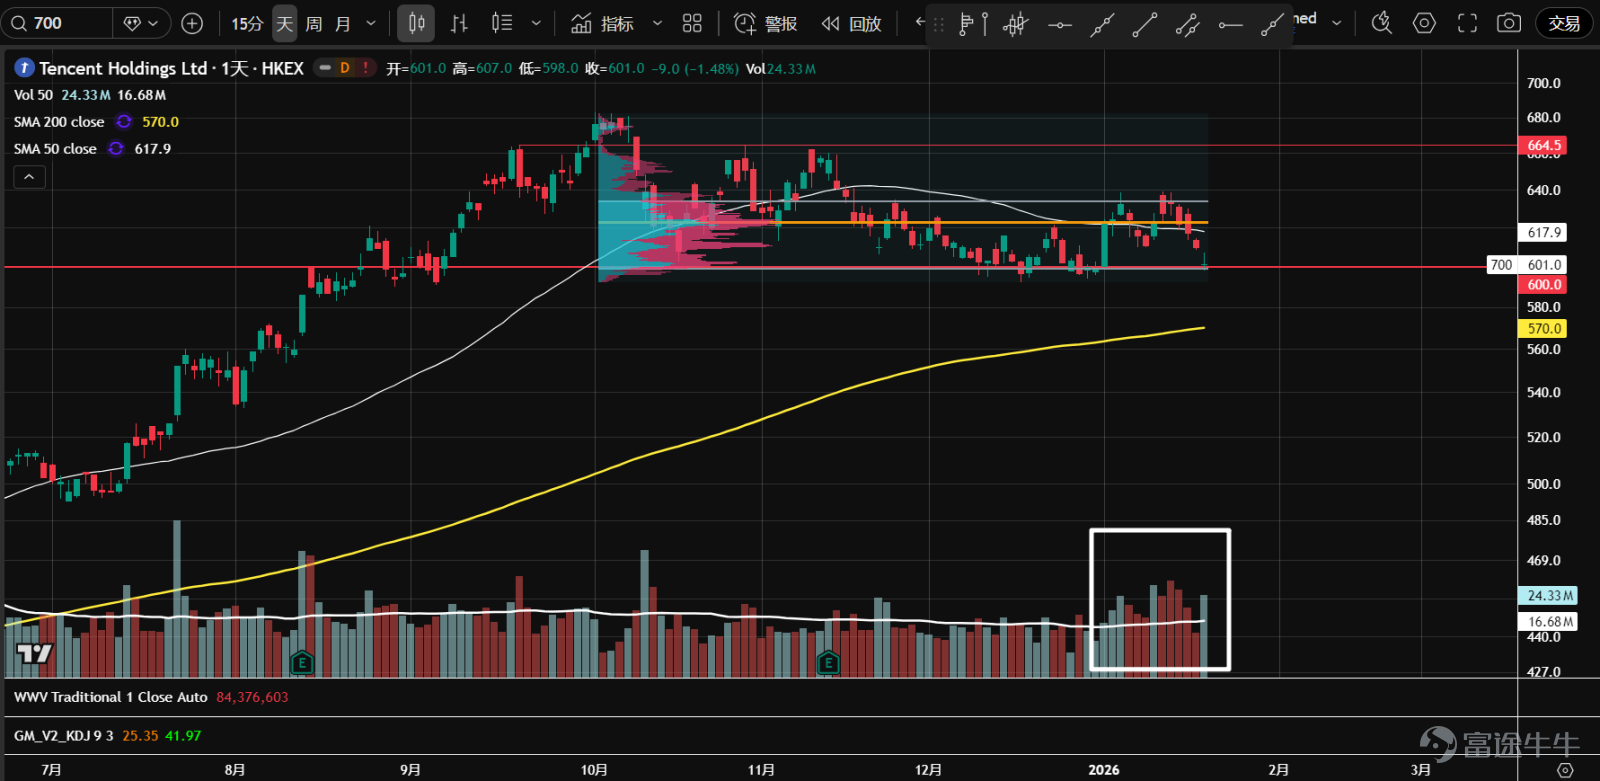Collapse the indicator legend with caret button

coord(29,177)
